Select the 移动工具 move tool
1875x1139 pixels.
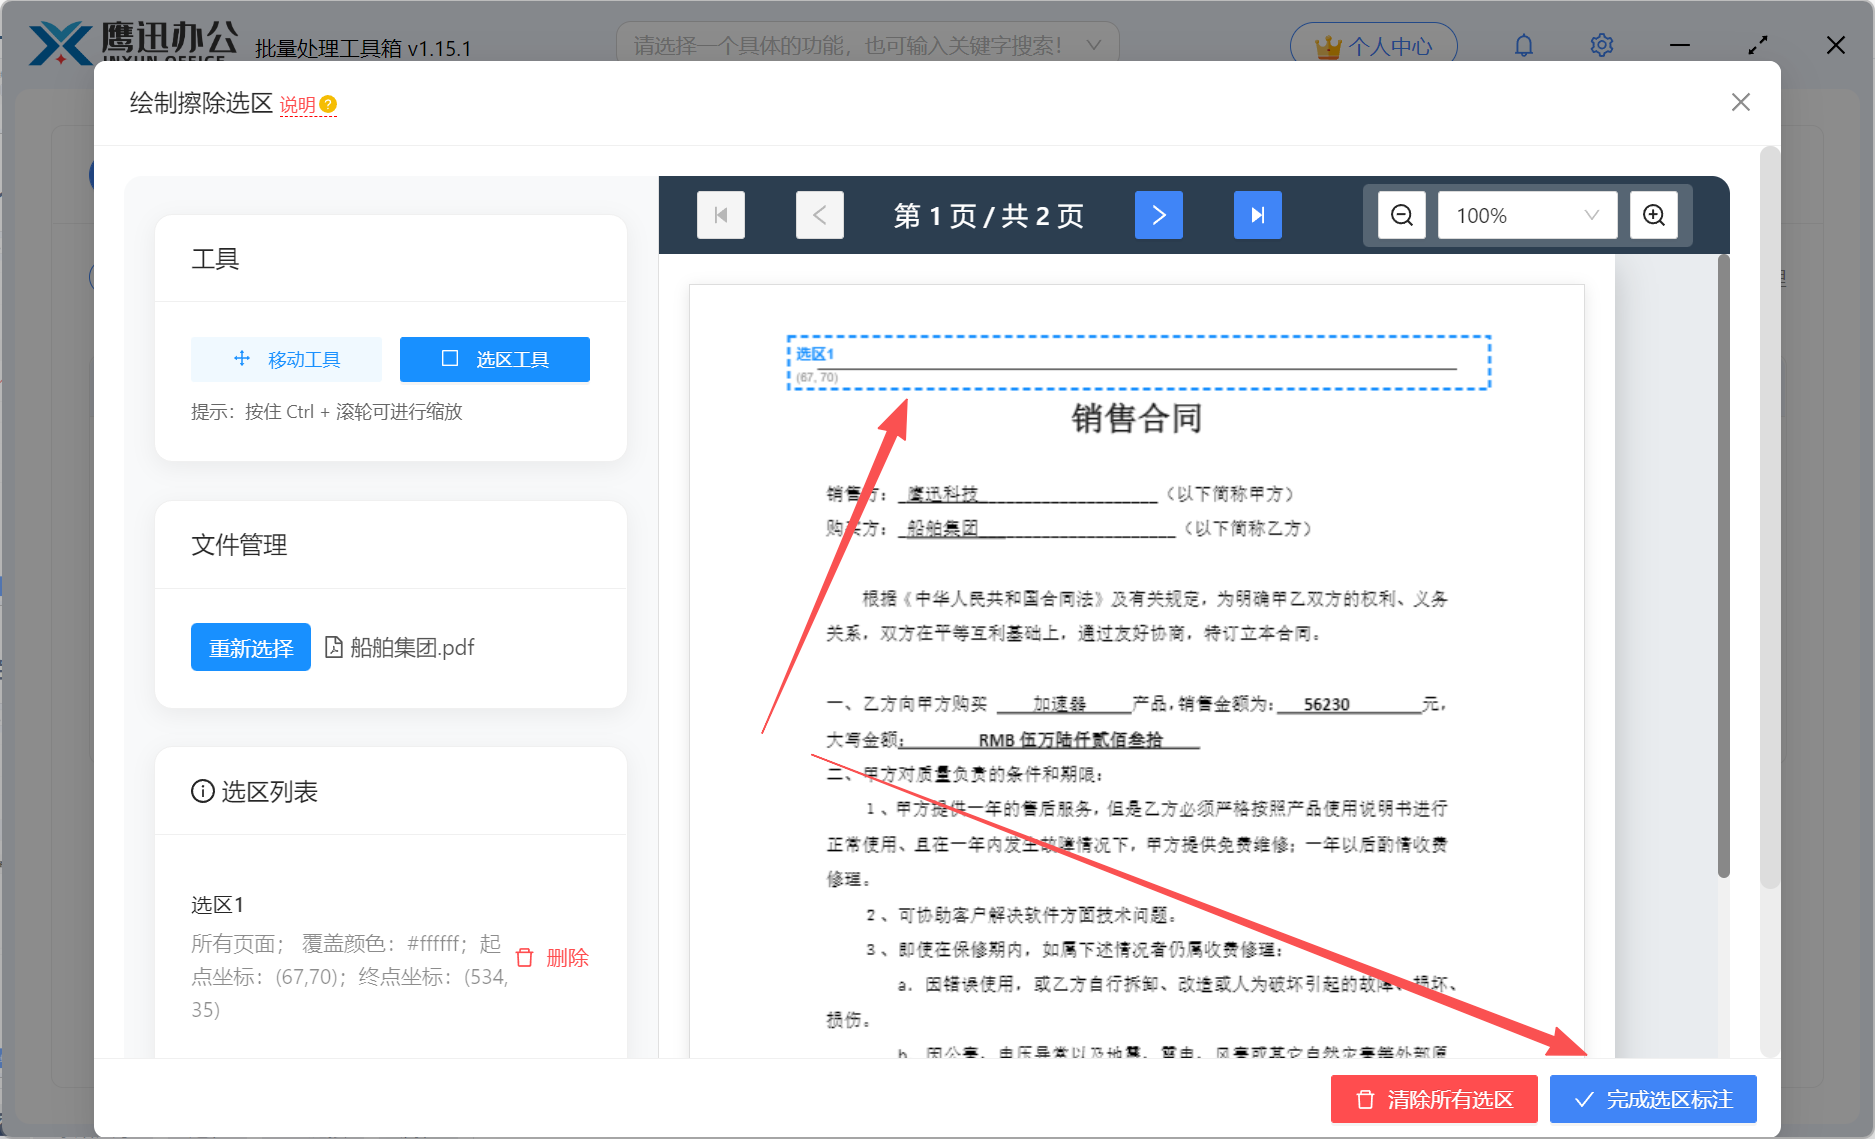[x=286, y=359]
